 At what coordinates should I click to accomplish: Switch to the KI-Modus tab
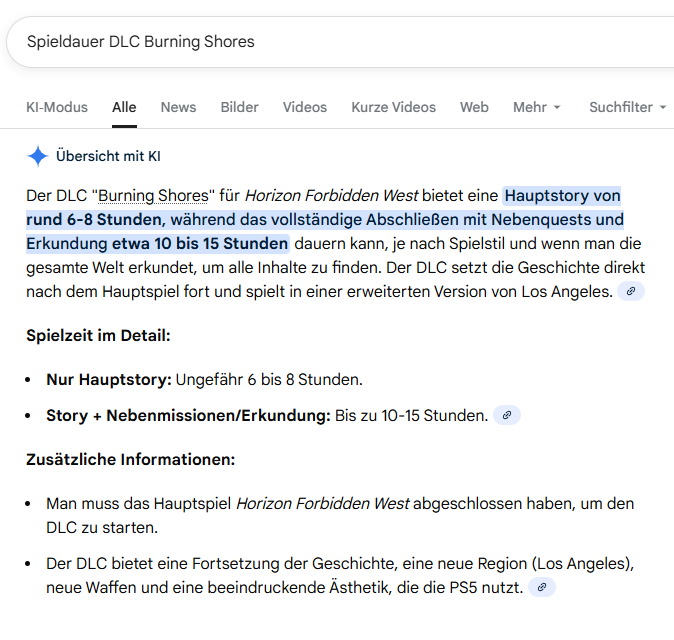pos(57,107)
